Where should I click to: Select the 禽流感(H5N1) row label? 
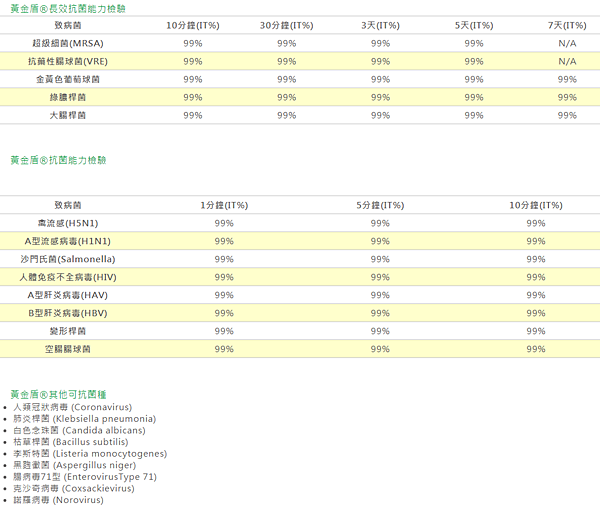(x=68, y=223)
